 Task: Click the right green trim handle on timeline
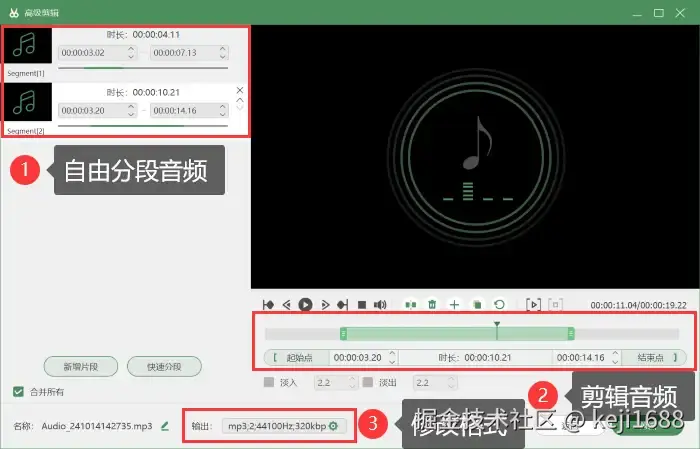click(571, 333)
